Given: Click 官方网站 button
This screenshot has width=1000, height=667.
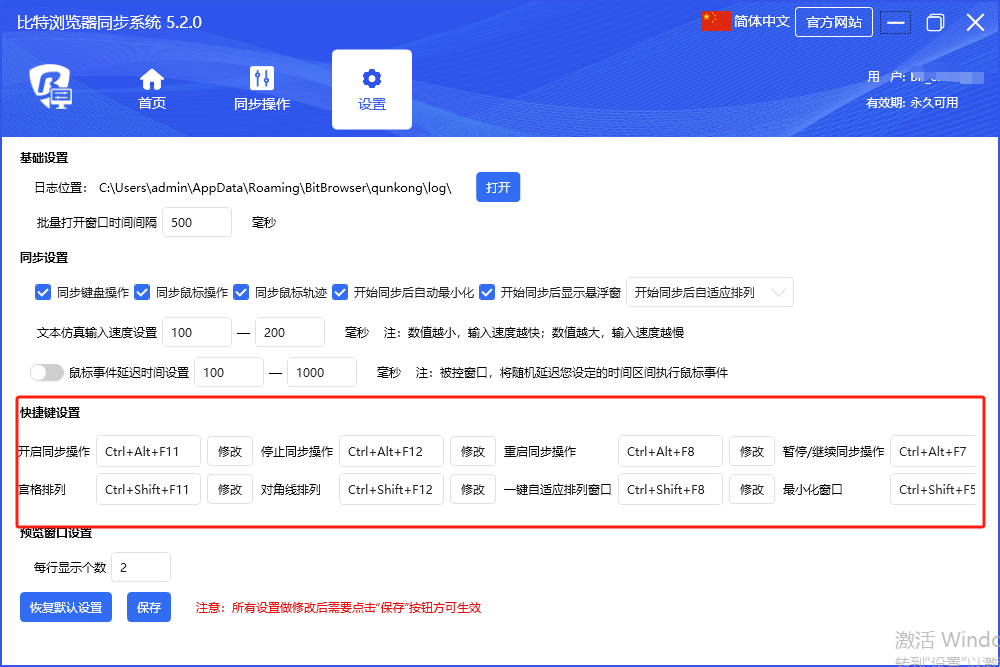Looking at the screenshot, I should coord(833,22).
